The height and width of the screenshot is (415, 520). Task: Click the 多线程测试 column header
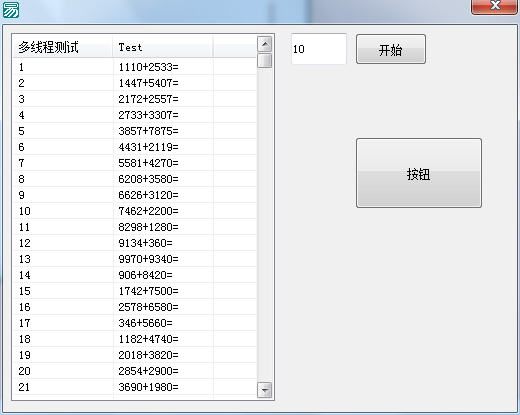pyautogui.click(x=62, y=47)
